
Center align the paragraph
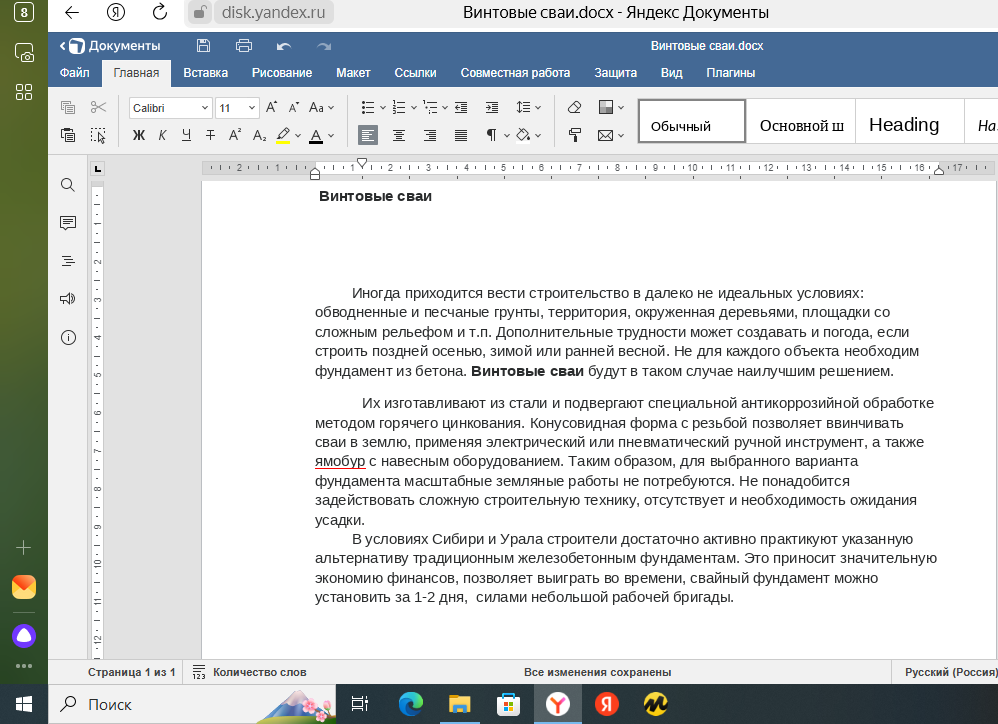[x=399, y=135]
